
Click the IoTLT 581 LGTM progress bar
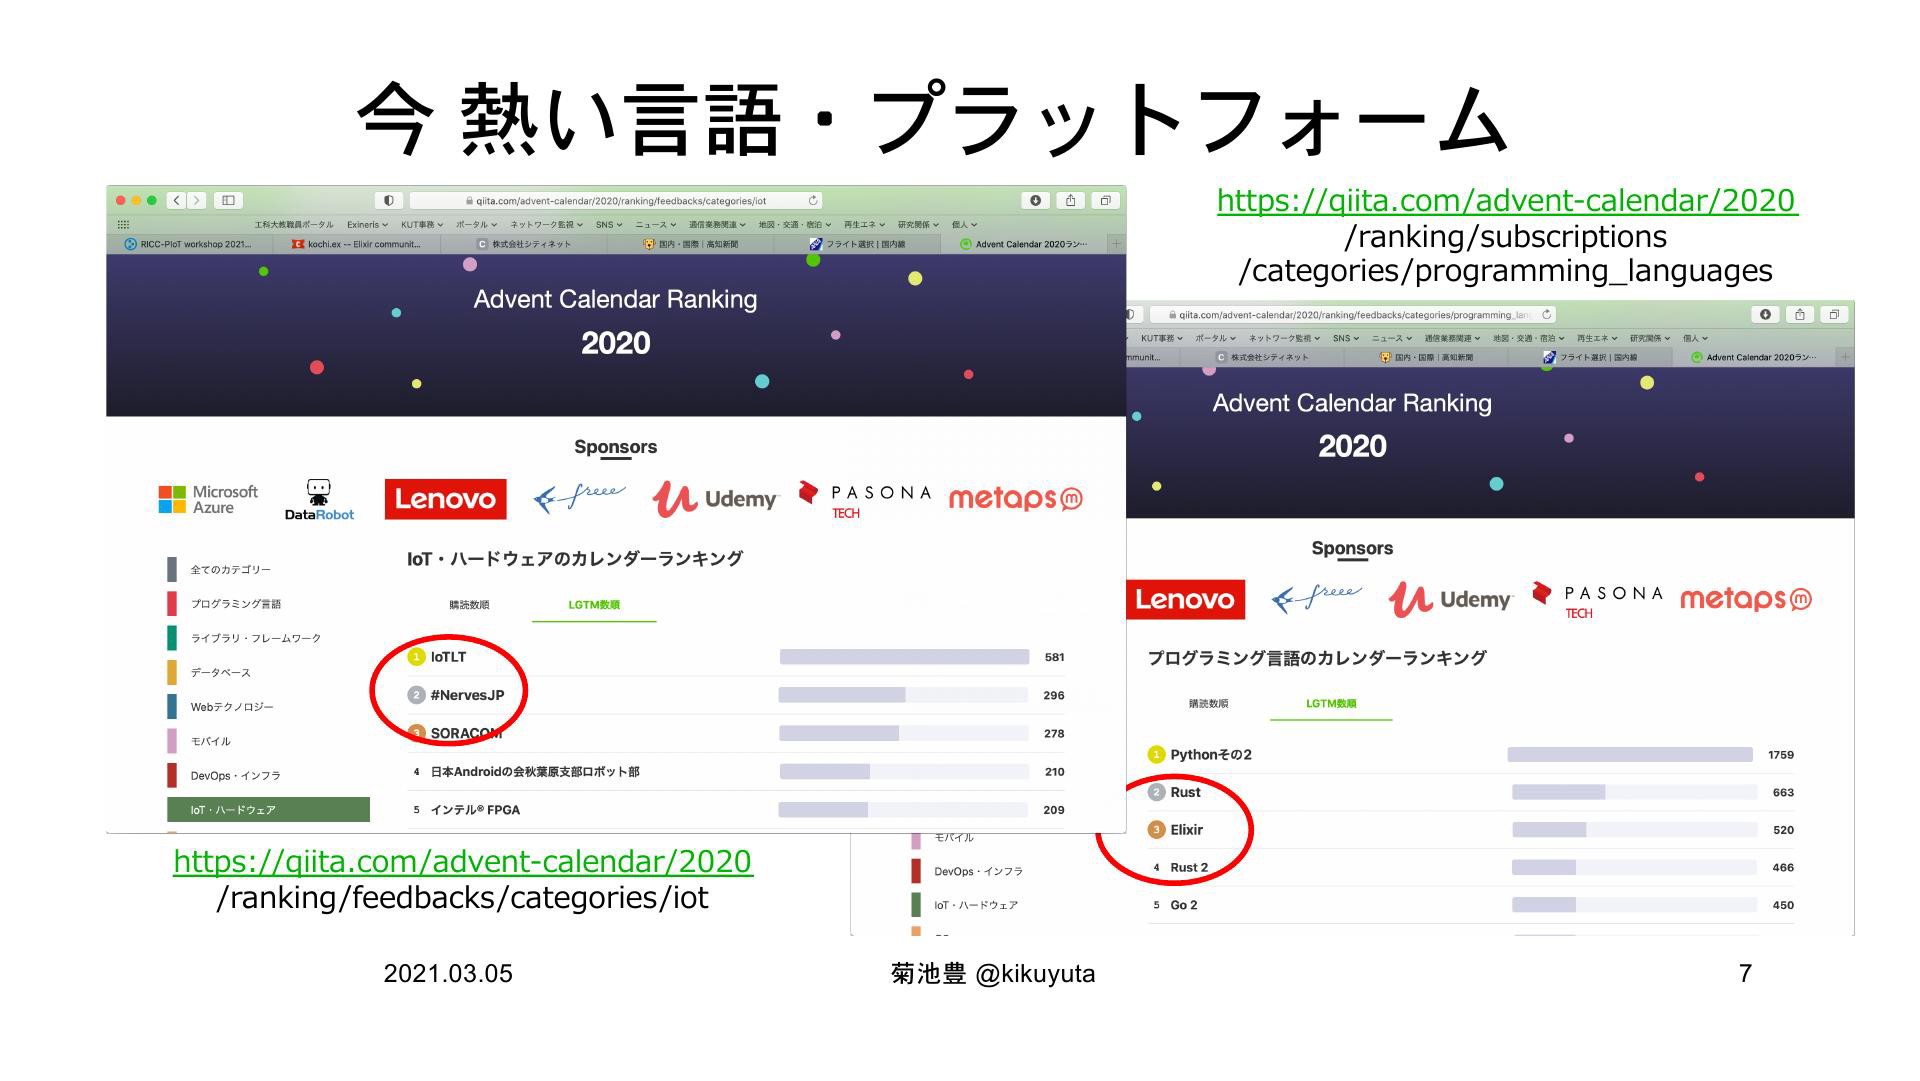(904, 657)
